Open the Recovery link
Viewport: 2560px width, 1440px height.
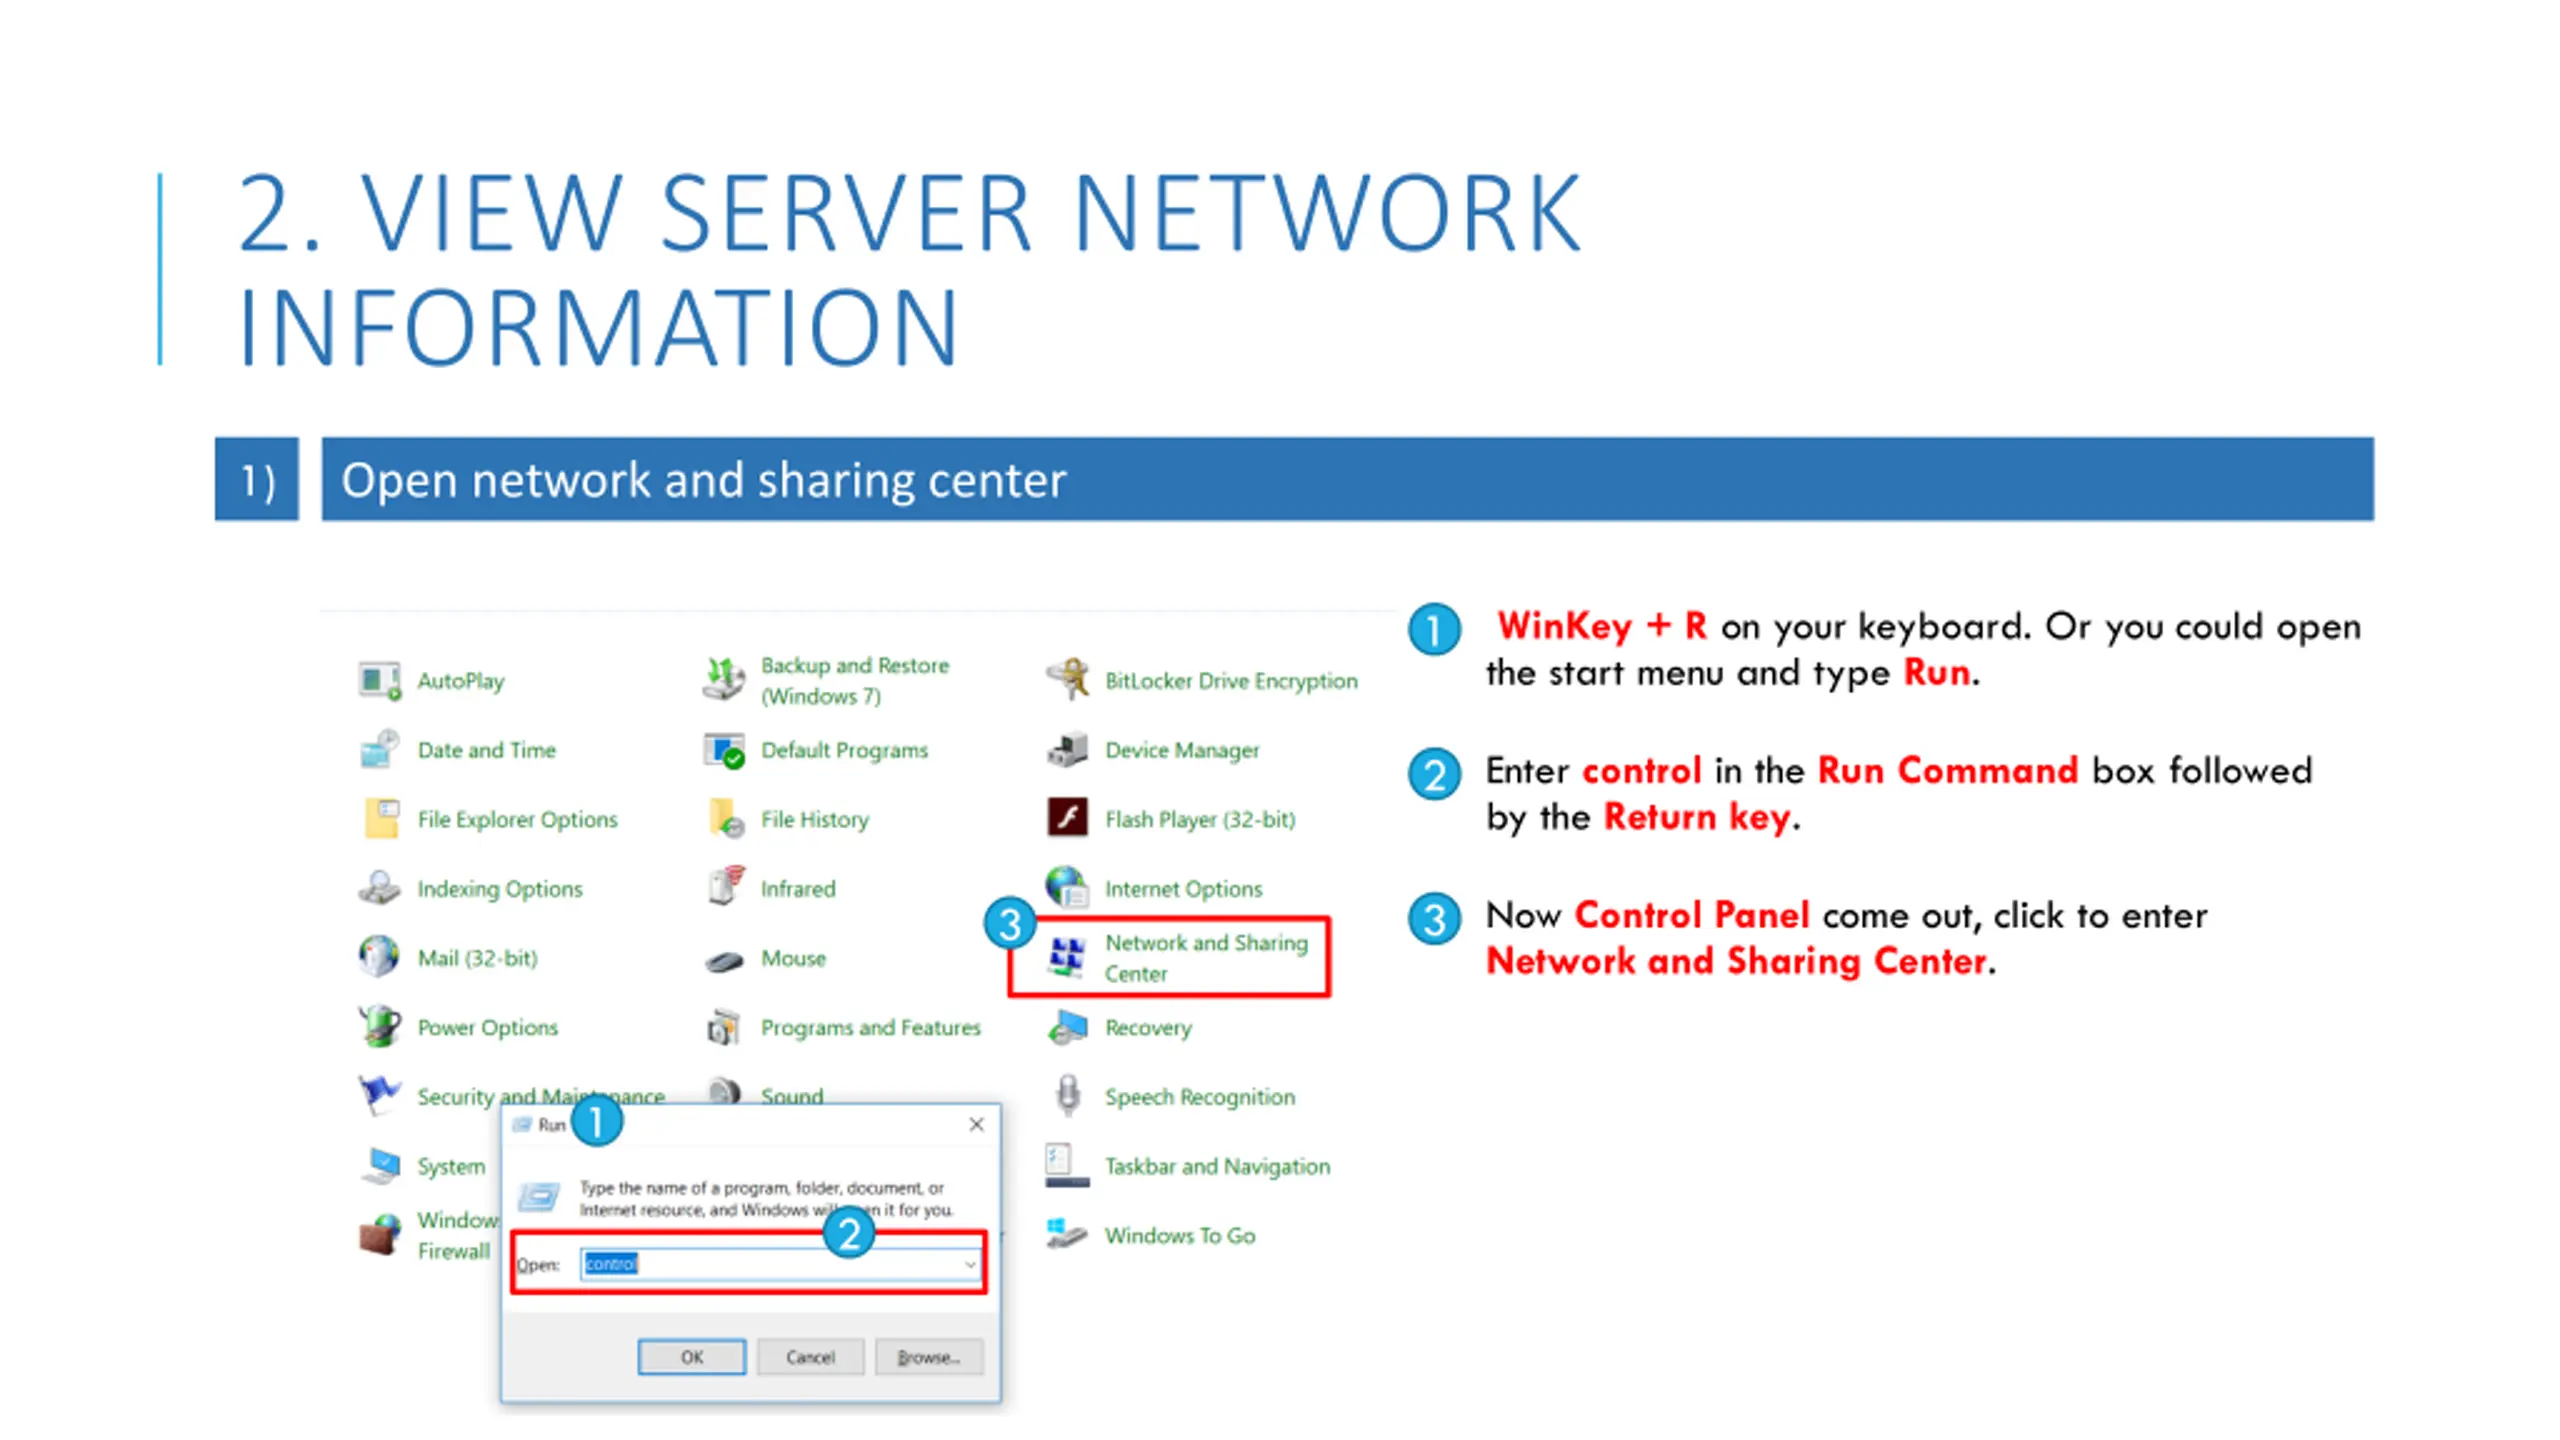(x=1148, y=1028)
